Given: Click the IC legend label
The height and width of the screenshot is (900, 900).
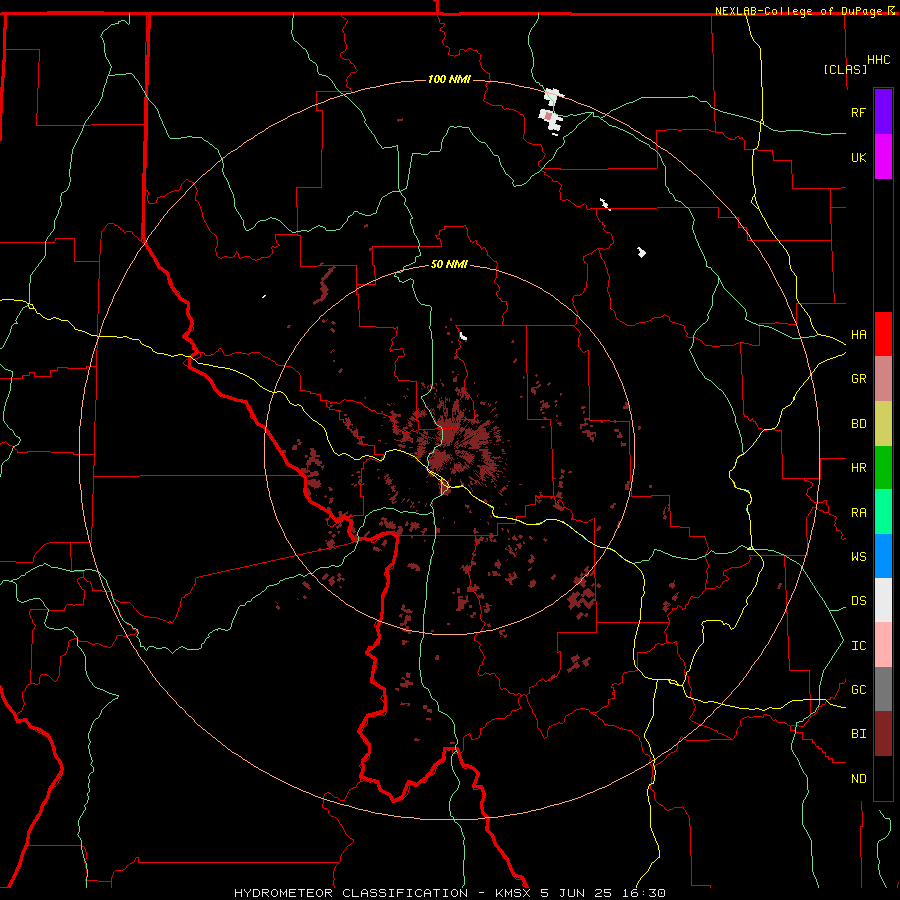Looking at the screenshot, I should click(858, 646).
